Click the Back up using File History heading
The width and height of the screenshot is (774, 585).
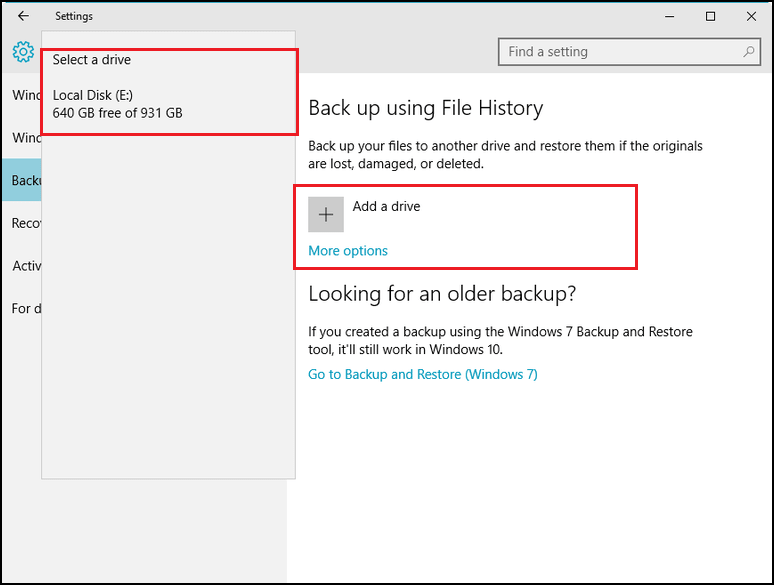coord(425,108)
